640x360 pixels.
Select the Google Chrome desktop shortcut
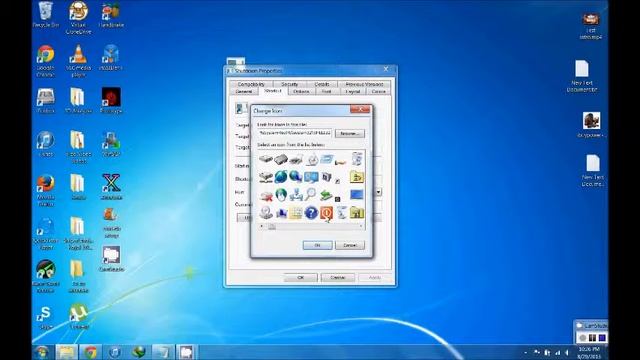coord(46,61)
